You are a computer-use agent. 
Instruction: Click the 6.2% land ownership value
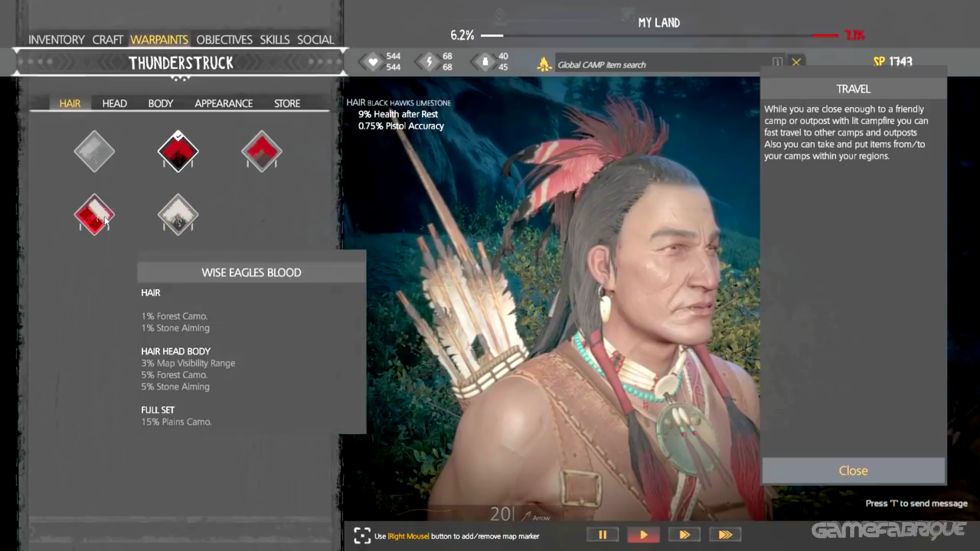pos(462,35)
